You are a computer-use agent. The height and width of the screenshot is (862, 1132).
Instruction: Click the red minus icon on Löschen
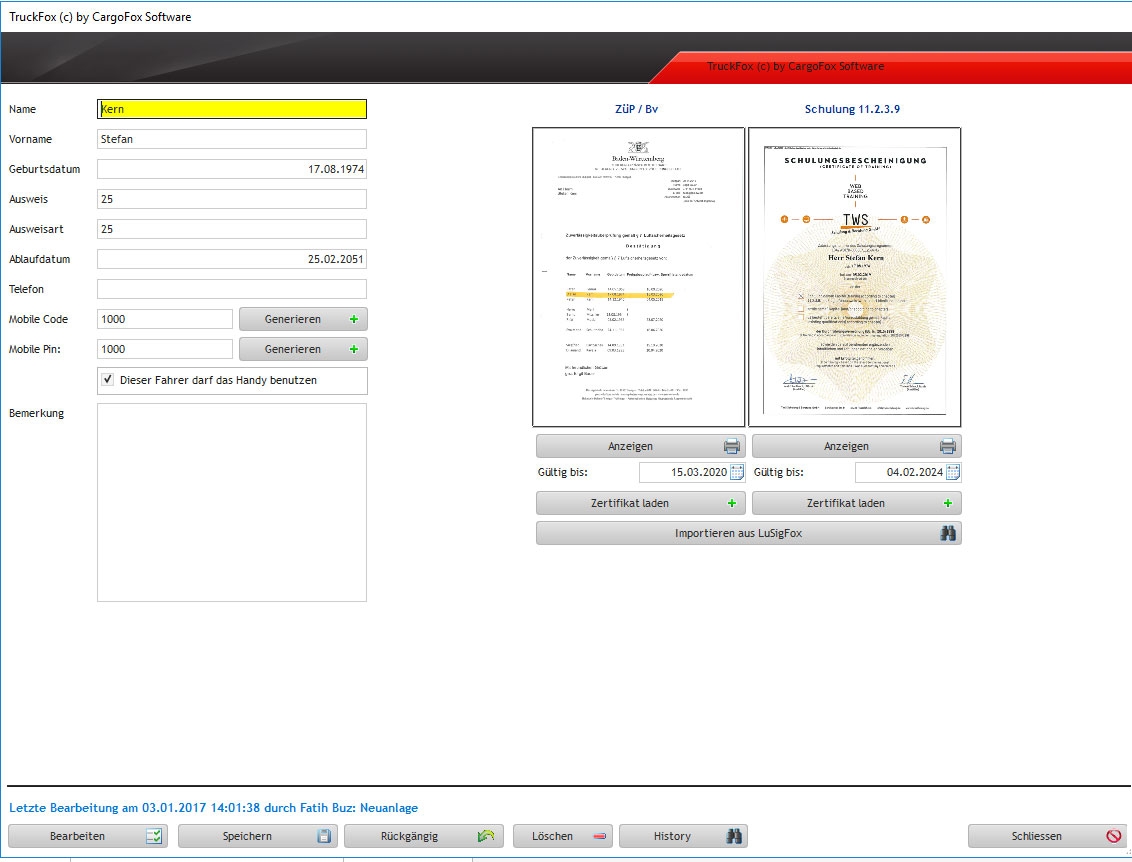[x=599, y=836]
